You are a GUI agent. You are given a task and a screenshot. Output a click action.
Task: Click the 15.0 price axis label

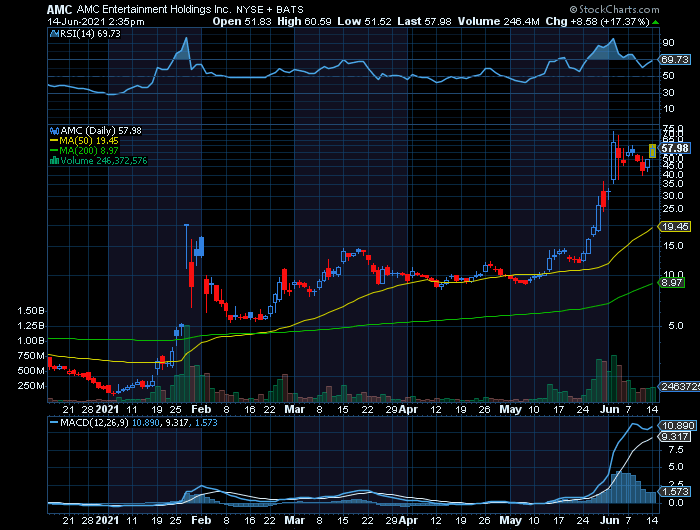coord(673,246)
